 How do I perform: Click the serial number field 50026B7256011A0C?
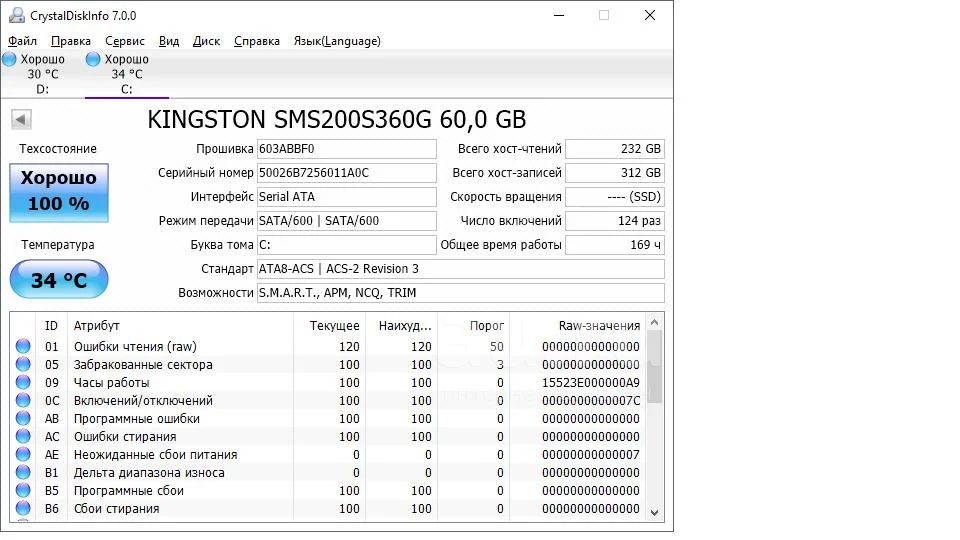click(x=347, y=173)
